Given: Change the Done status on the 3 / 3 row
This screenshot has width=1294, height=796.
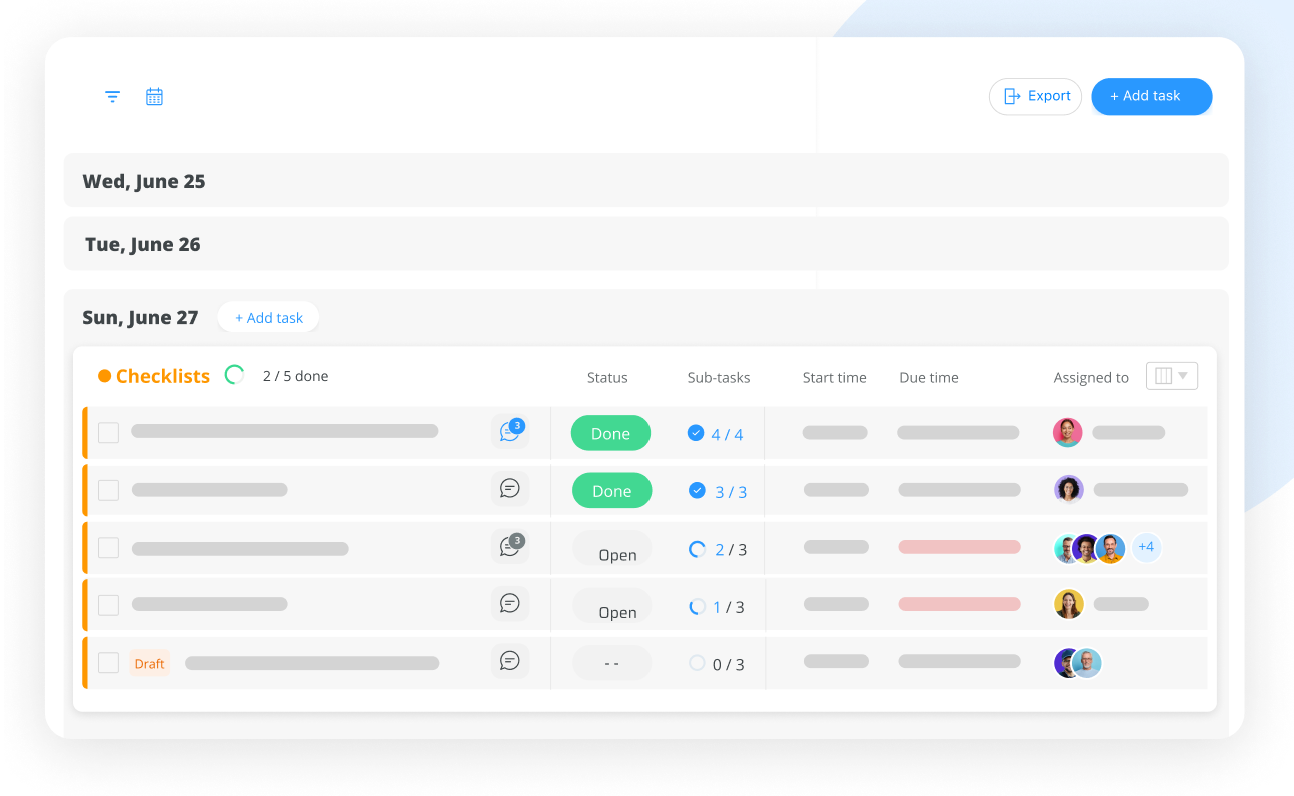Looking at the screenshot, I should 612,491.
